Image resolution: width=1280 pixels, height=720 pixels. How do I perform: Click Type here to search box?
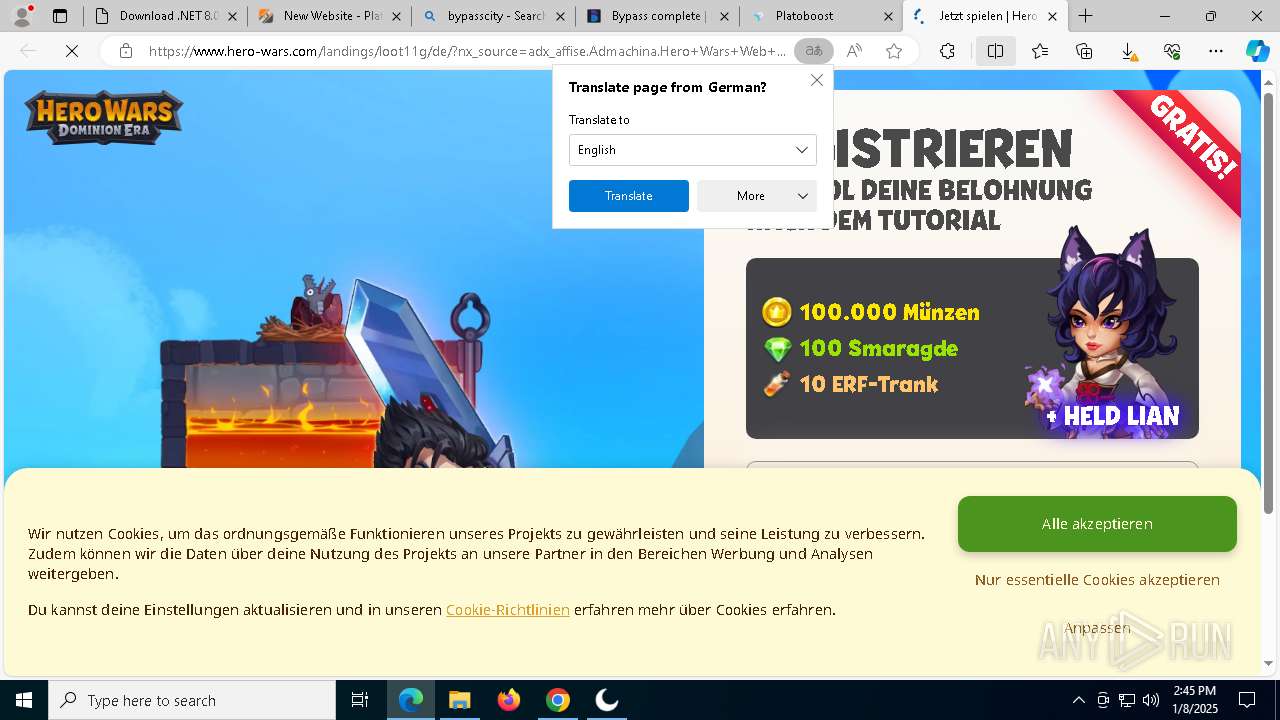(192, 700)
